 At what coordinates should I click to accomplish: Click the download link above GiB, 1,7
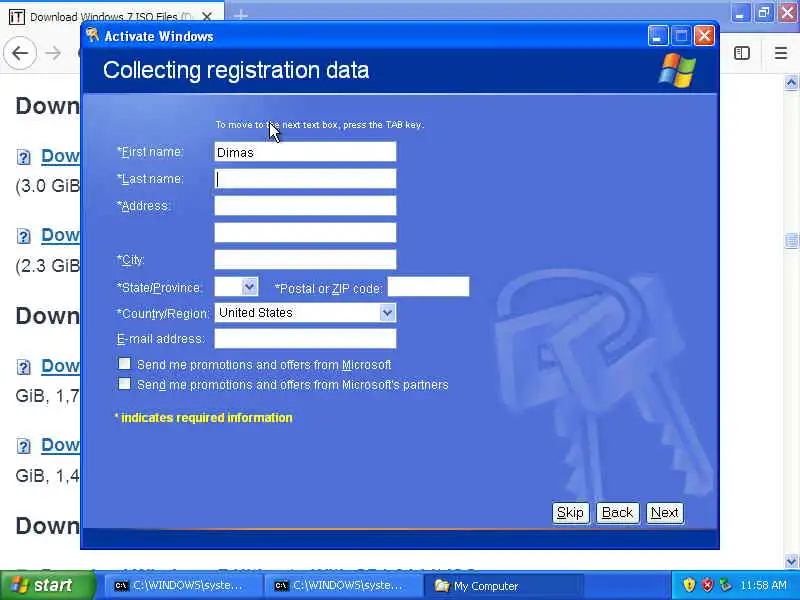pos(60,366)
